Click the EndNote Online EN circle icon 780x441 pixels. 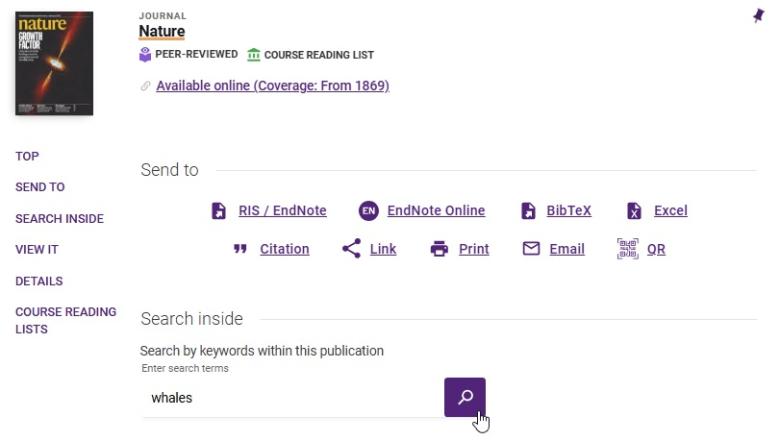[x=369, y=211]
